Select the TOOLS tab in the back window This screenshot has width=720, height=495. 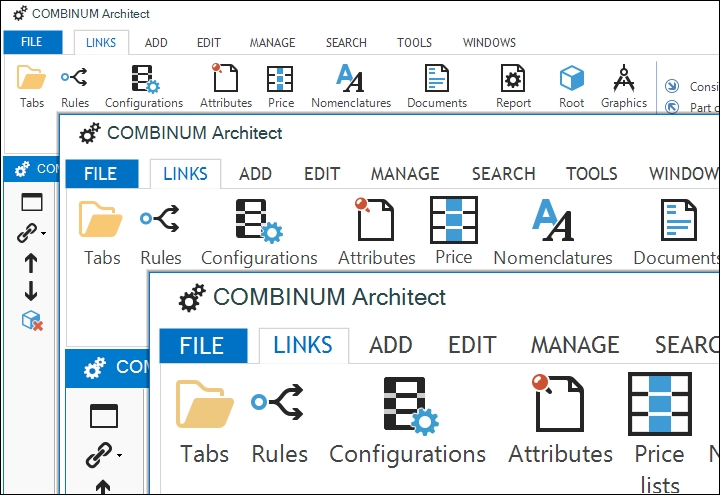point(414,43)
